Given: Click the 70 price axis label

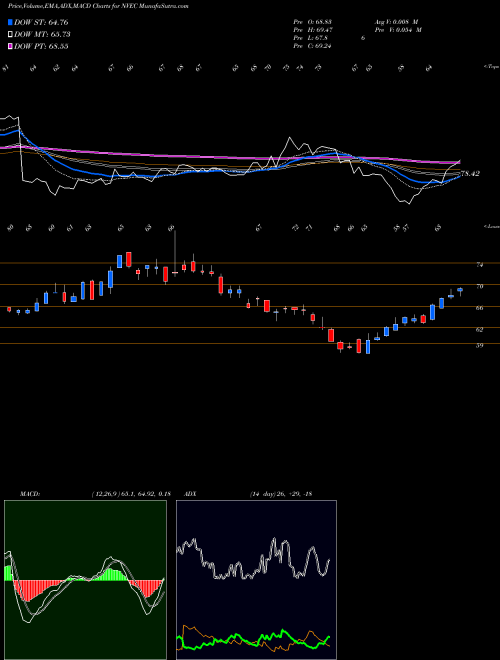Looking at the screenshot, I should pos(479,286).
